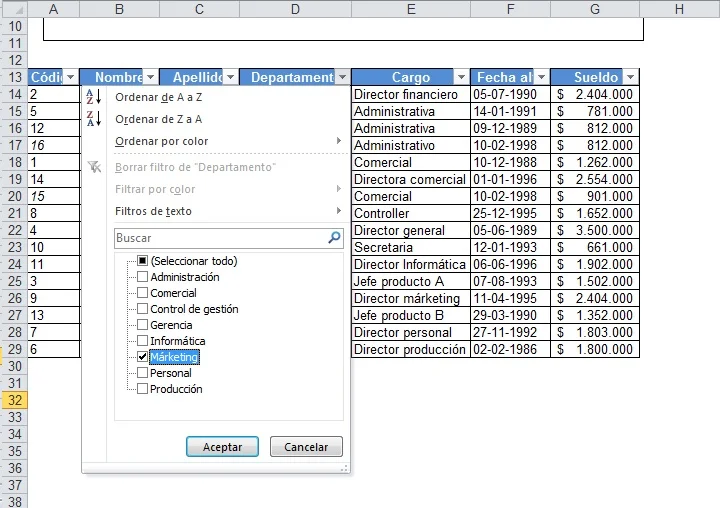
Task: Click the date cell 02-02-1986
Action: click(510, 349)
